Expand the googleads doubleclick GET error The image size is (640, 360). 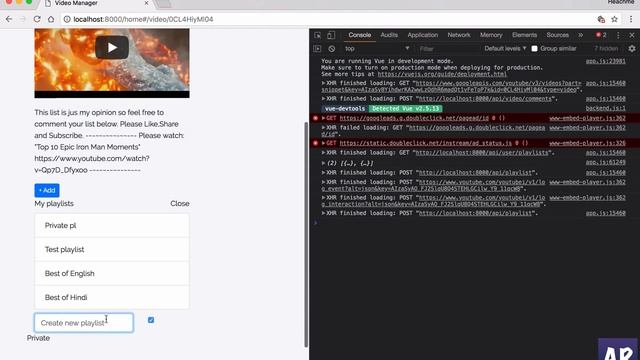pyautogui.click(x=324, y=118)
